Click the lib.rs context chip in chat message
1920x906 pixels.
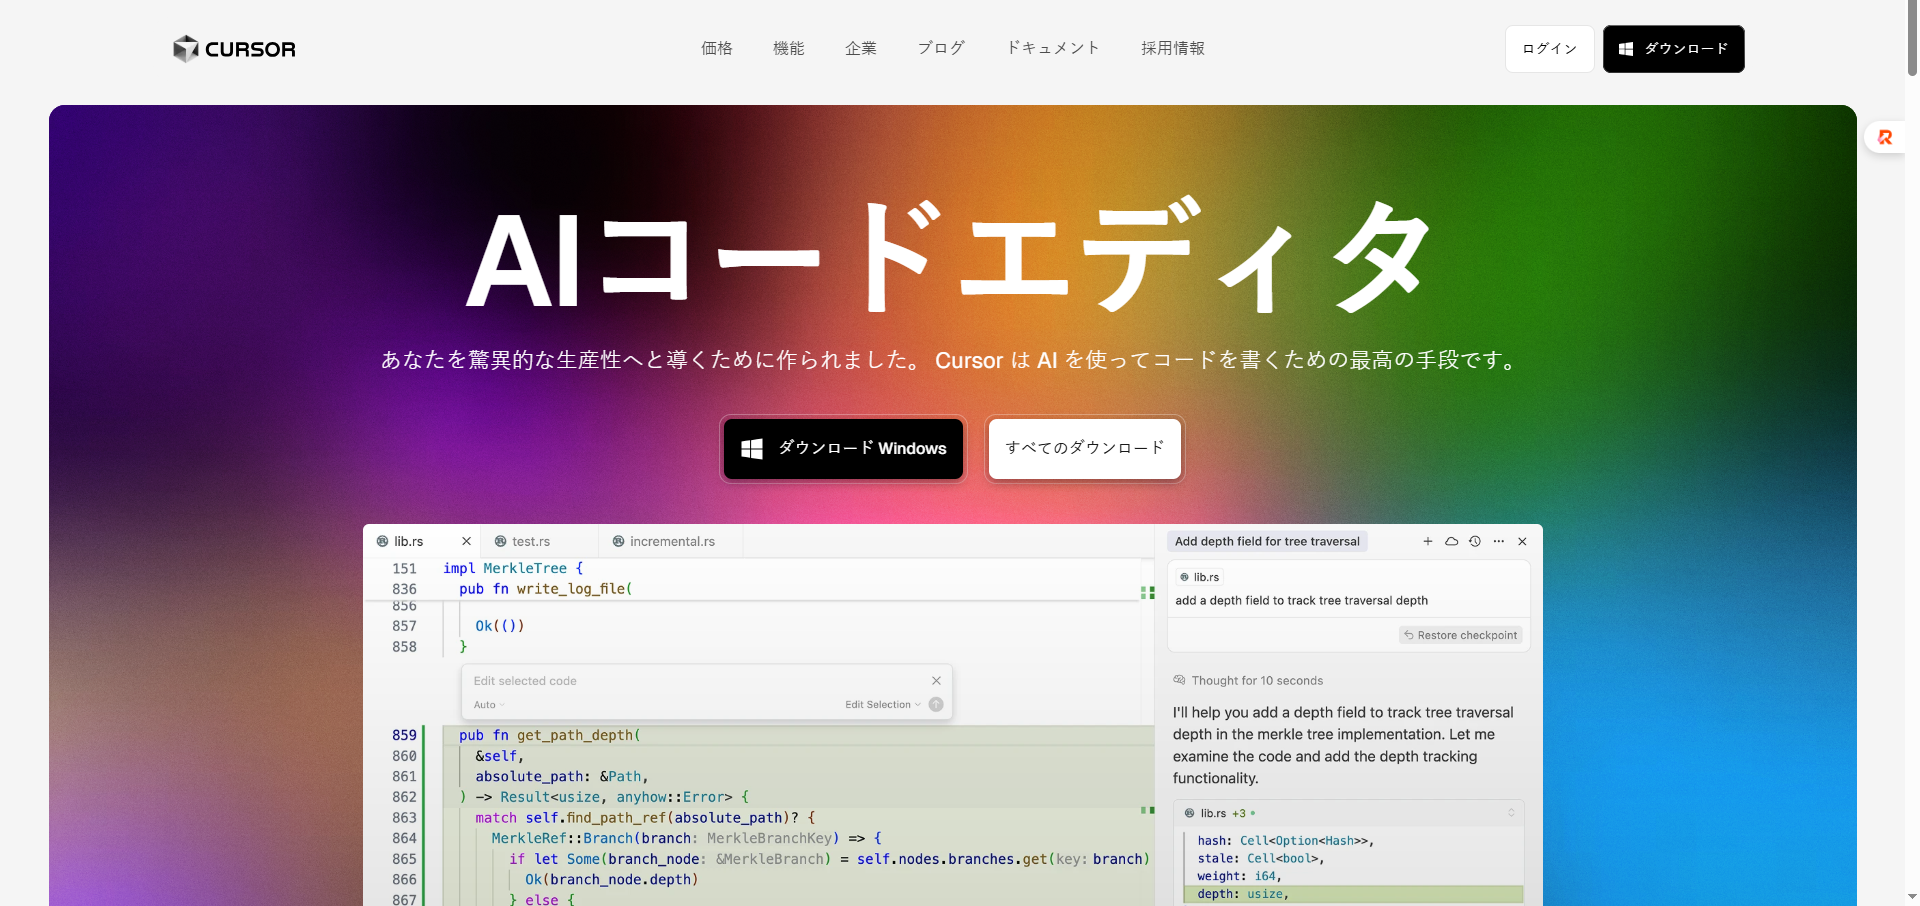(x=1199, y=577)
